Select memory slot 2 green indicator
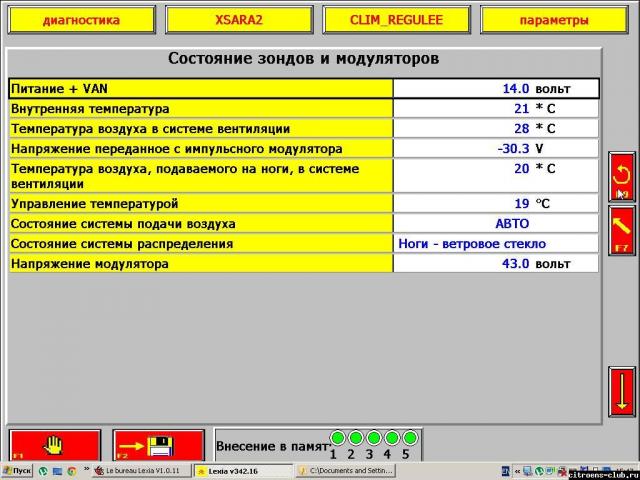The image size is (640, 480). (x=355, y=438)
